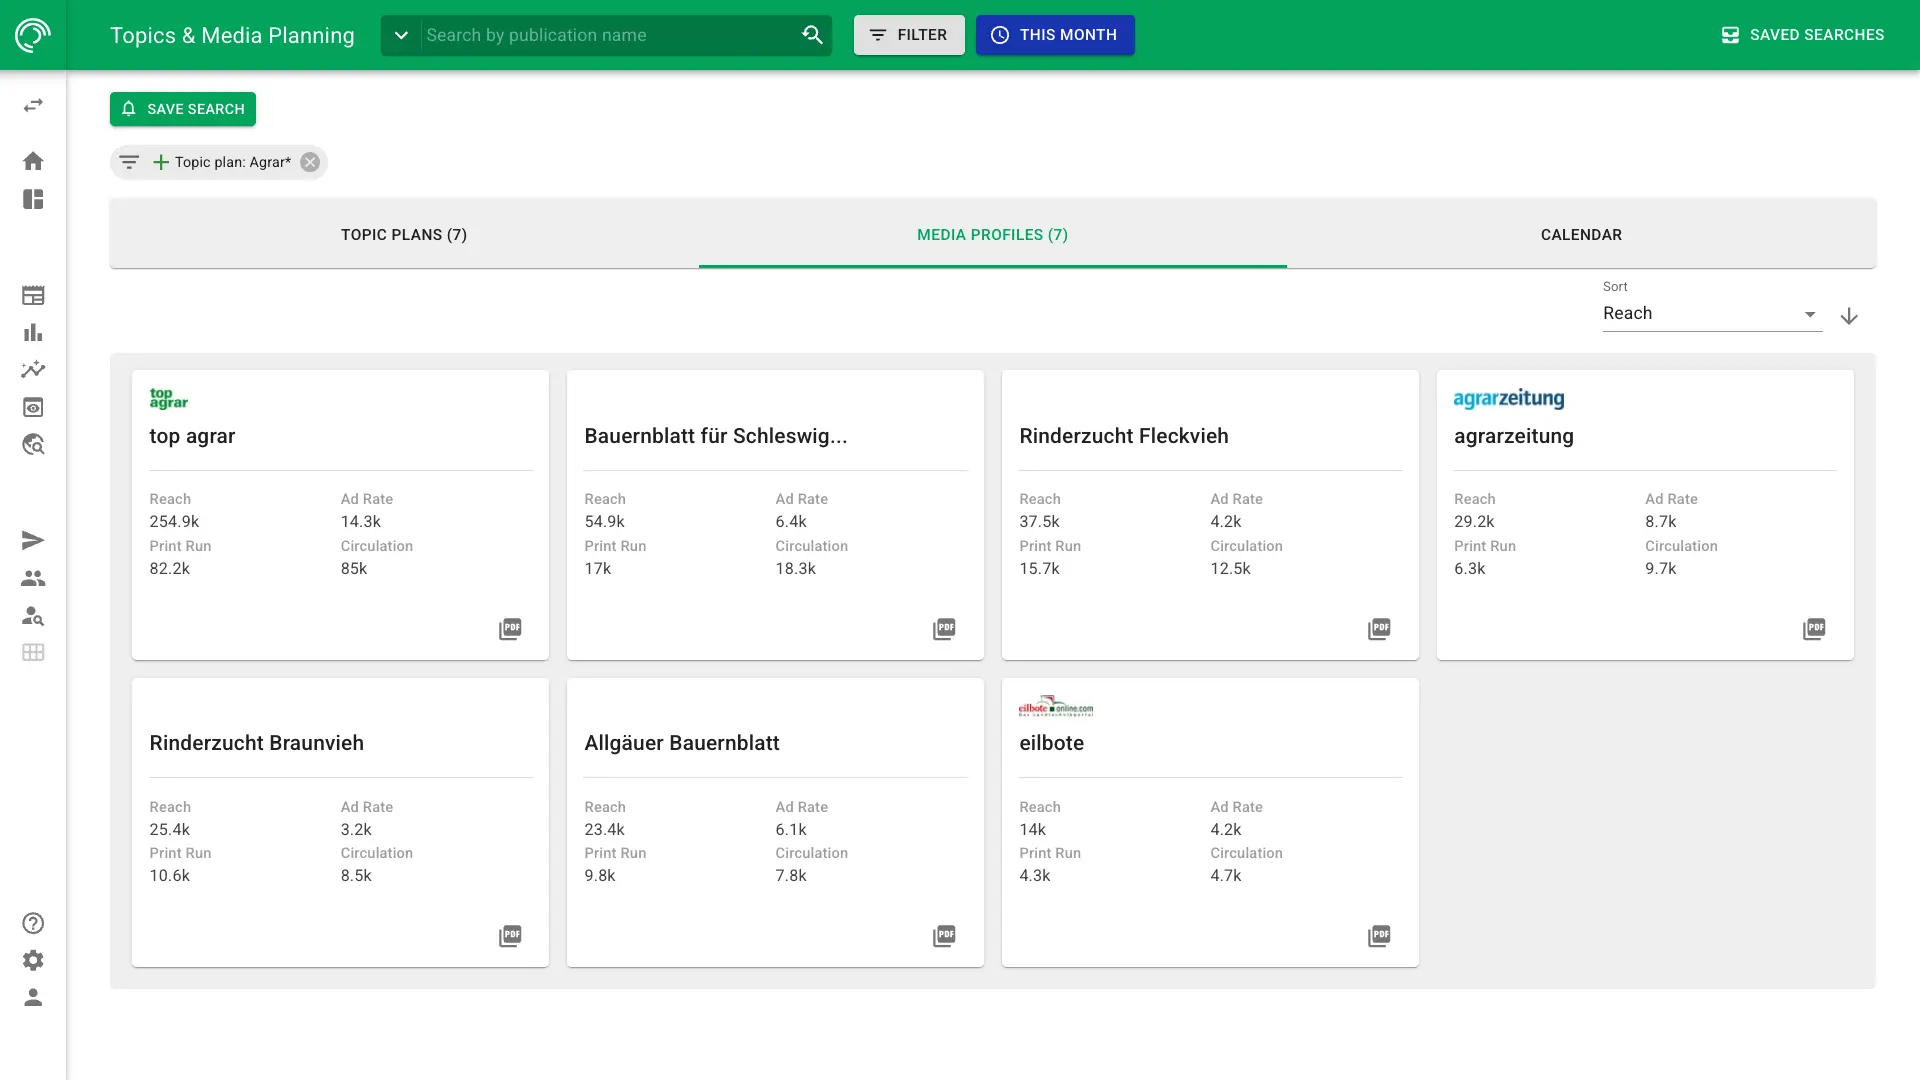Open the globe search sidebar icon
The height and width of the screenshot is (1080, 1920).
click(33, 444)
